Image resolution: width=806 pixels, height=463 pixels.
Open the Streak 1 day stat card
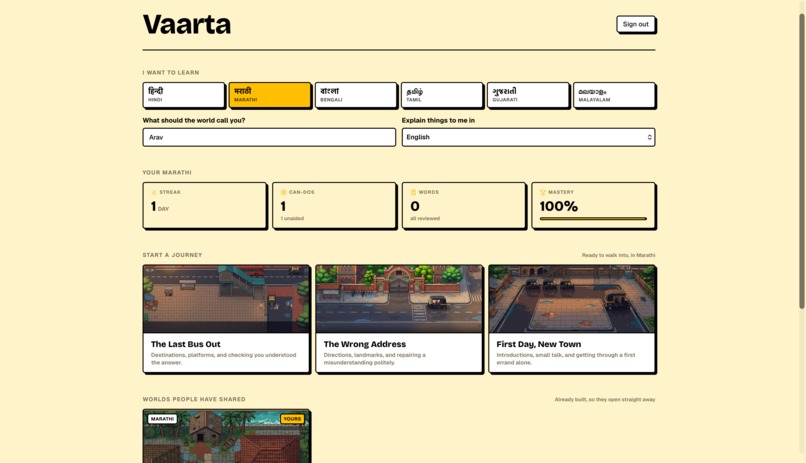pyautogui.click(x=205, y=205)
